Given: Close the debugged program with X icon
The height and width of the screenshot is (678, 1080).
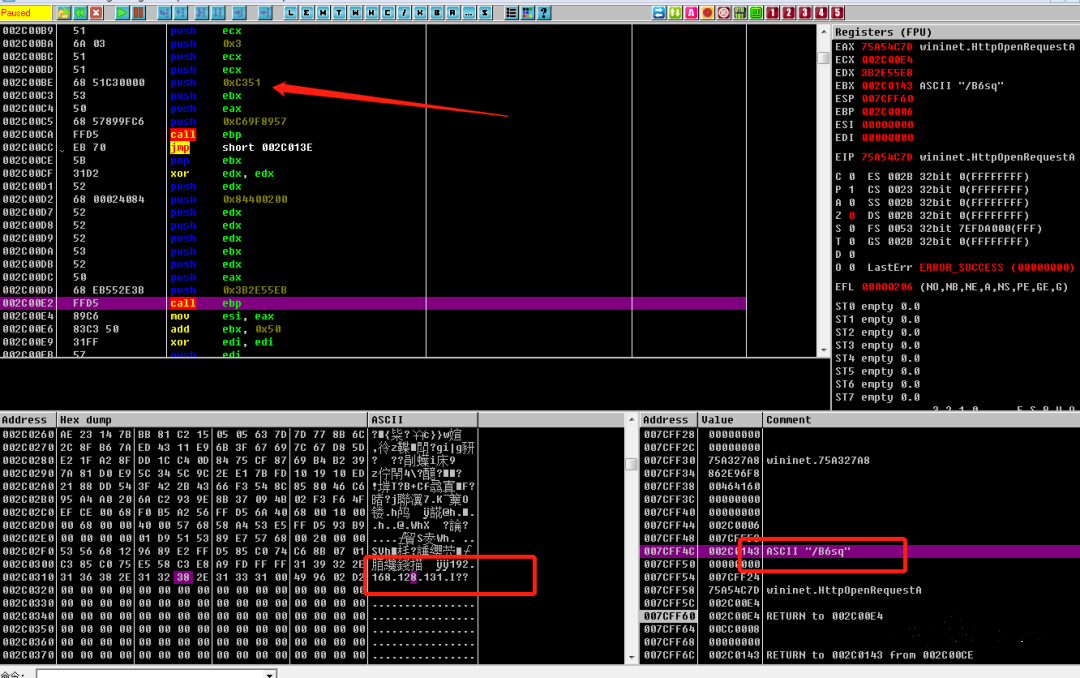Looking at the screenshot, I should (96, 13).
